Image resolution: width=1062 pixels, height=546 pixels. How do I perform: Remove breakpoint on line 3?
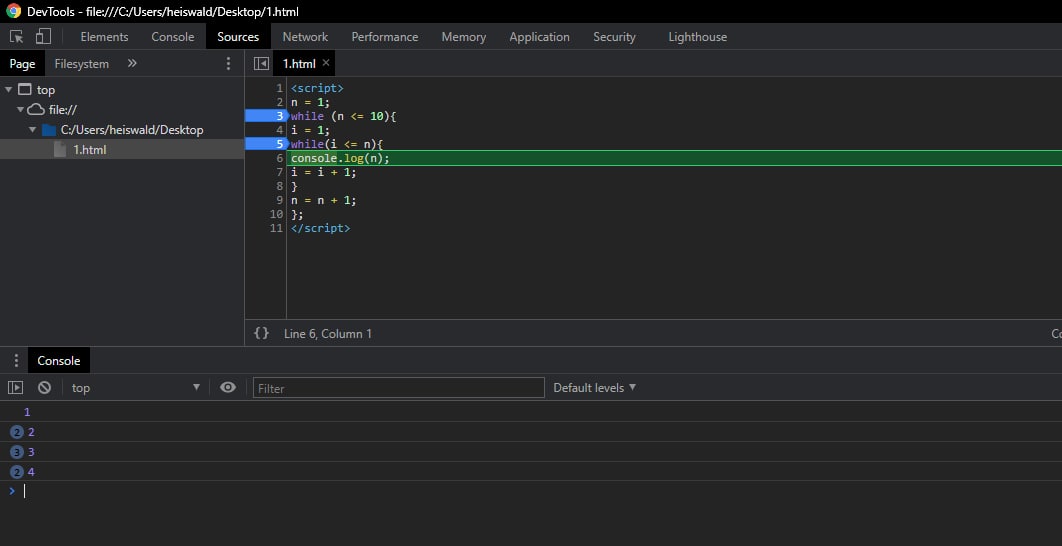coord(266,116)
